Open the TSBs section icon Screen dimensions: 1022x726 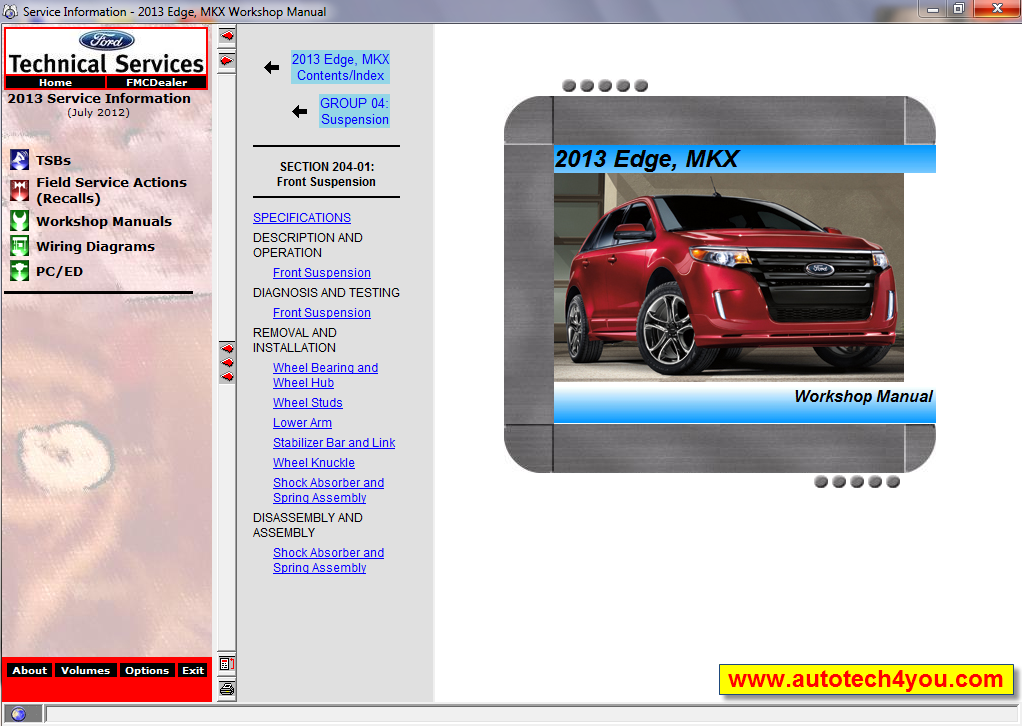[x=20, y=160]
